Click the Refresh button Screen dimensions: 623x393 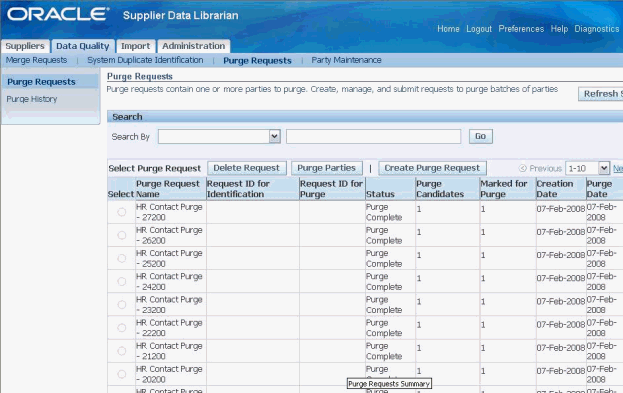point(600,94)
